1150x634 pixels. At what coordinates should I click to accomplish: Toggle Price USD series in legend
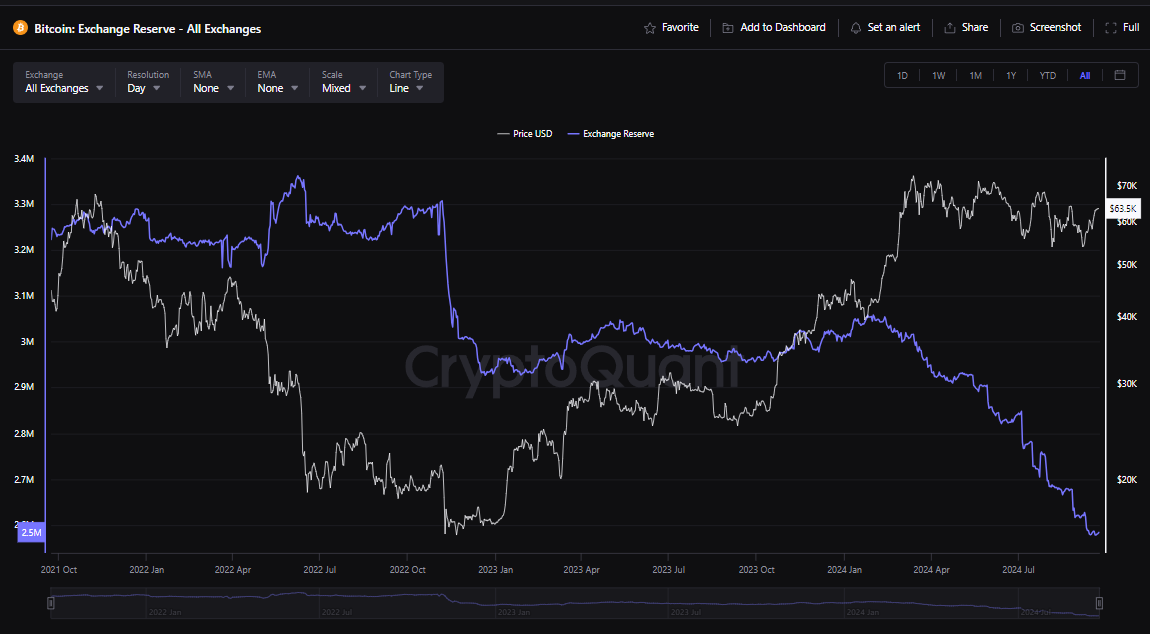pos(525,133)
